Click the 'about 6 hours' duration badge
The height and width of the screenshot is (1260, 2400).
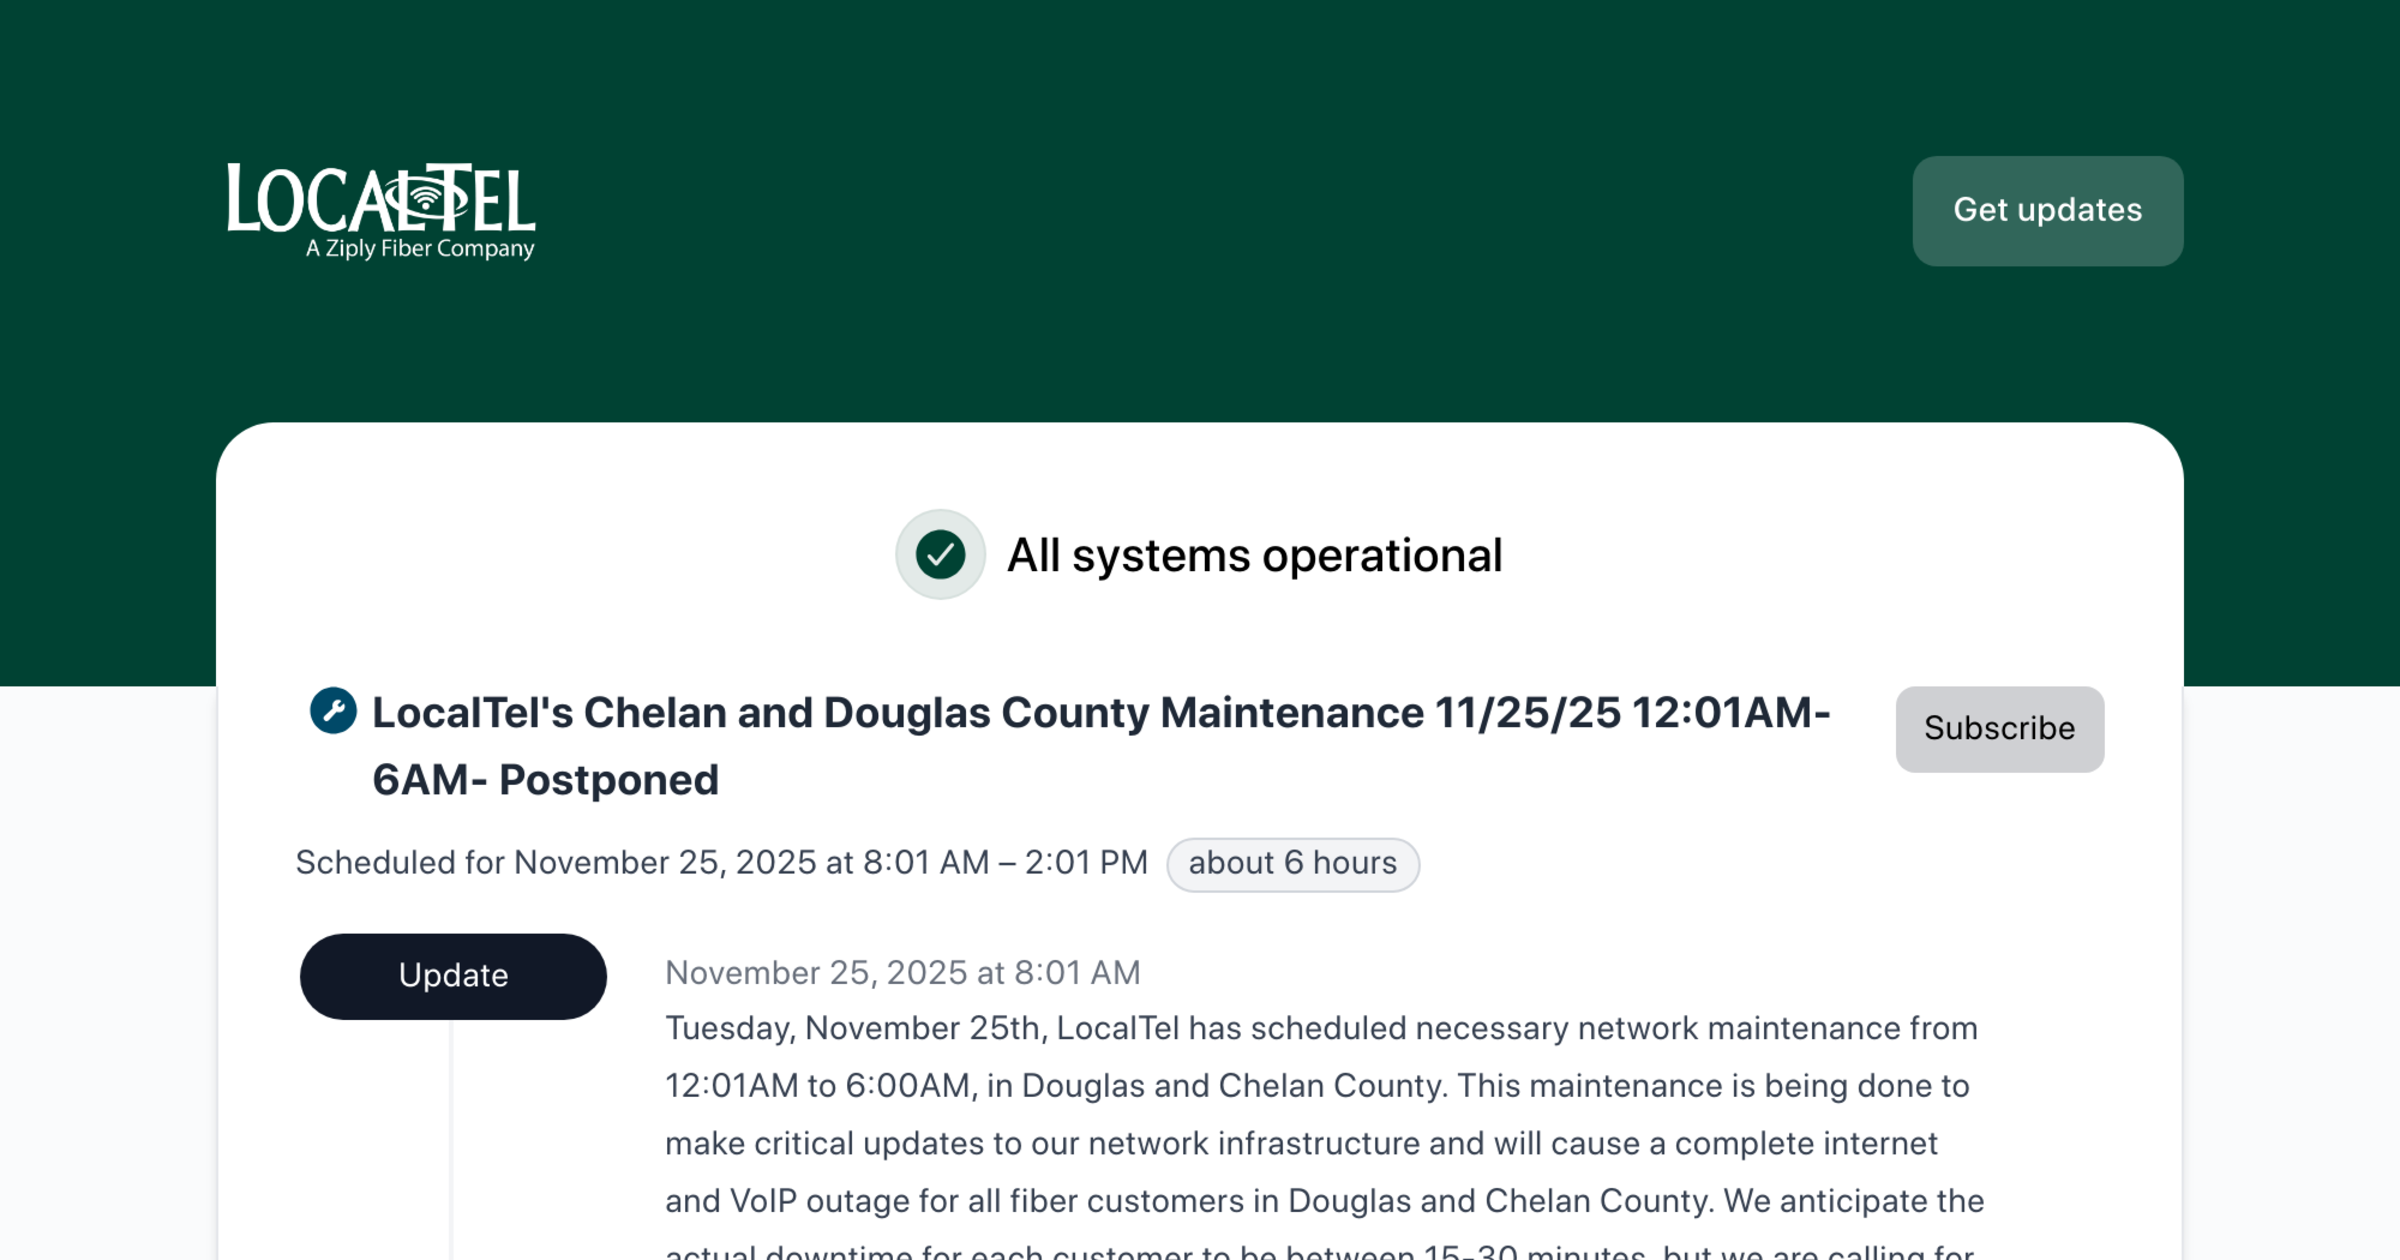1292,864
